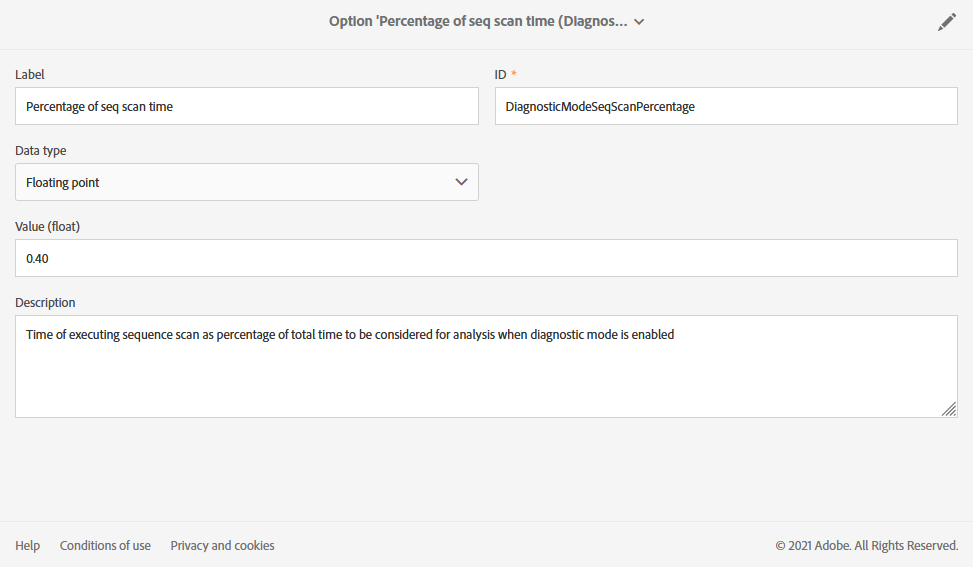Click the orange required asterisk next to ID

pos(514,75)
